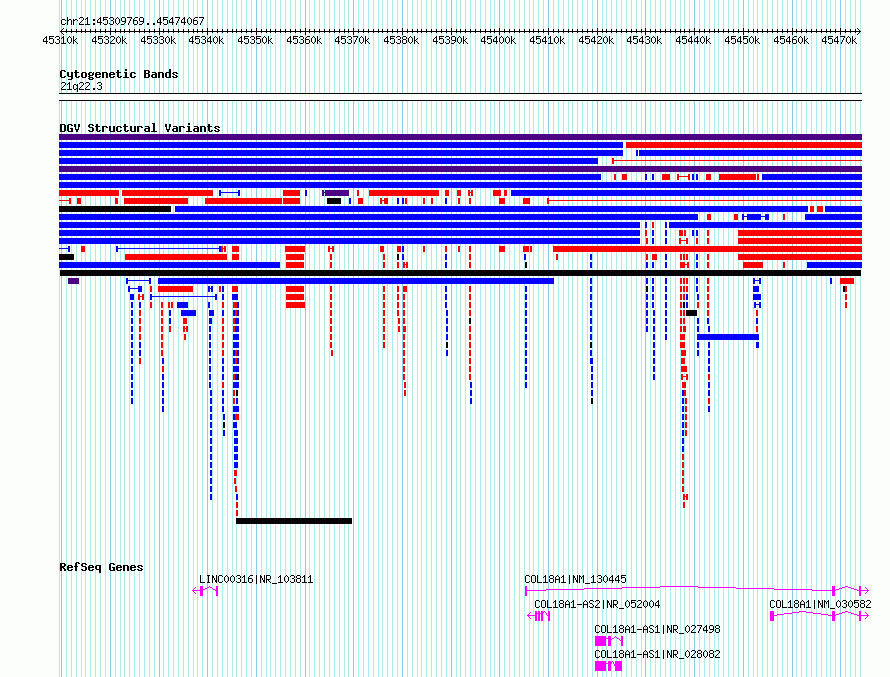
Task: Select the COL18A1 NM_030582 transcript glyph
Action: (x=819, y=616)
